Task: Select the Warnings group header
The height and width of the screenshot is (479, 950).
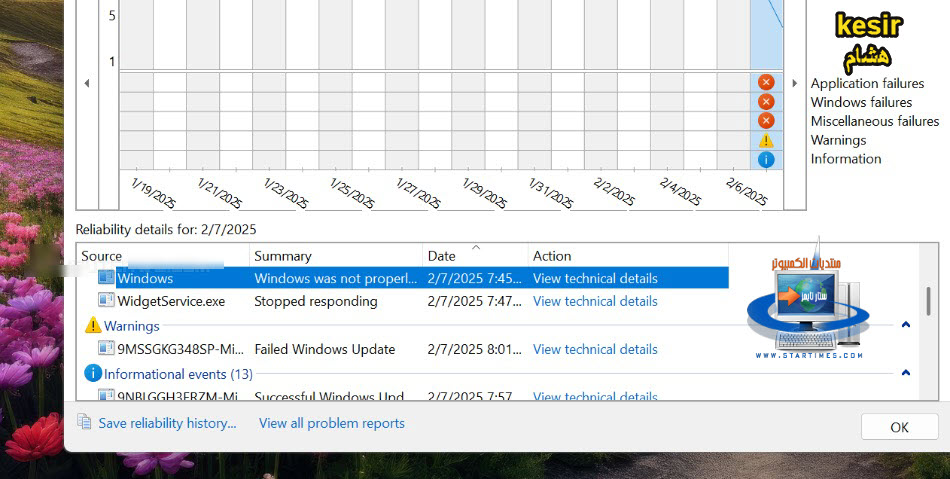Action: [131, 326]
